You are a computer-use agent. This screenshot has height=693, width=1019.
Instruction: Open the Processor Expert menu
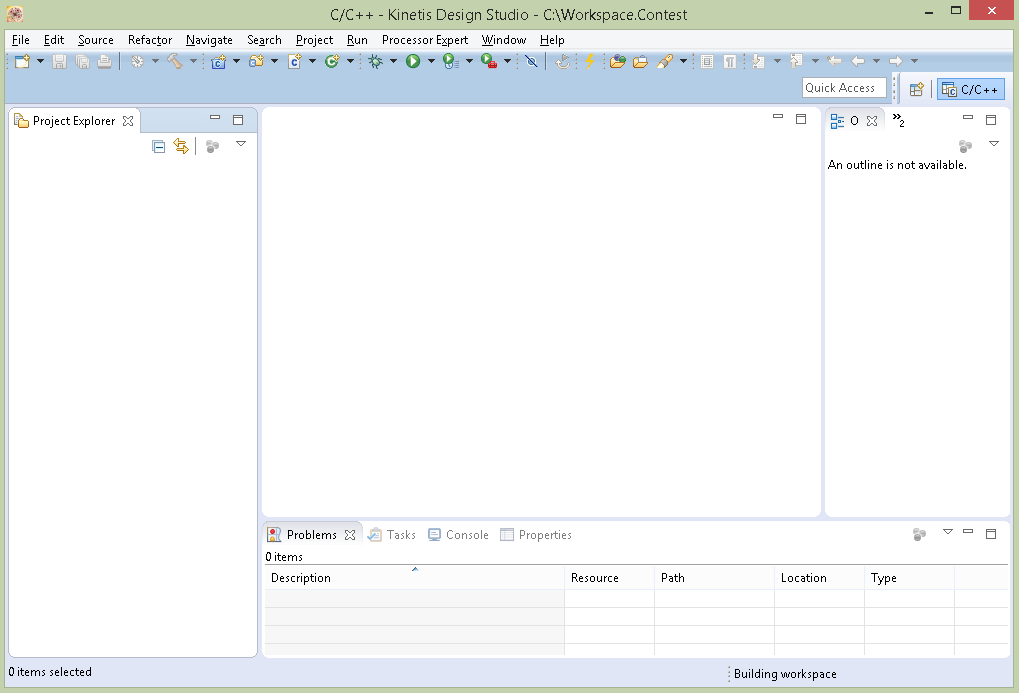point(424,40)
